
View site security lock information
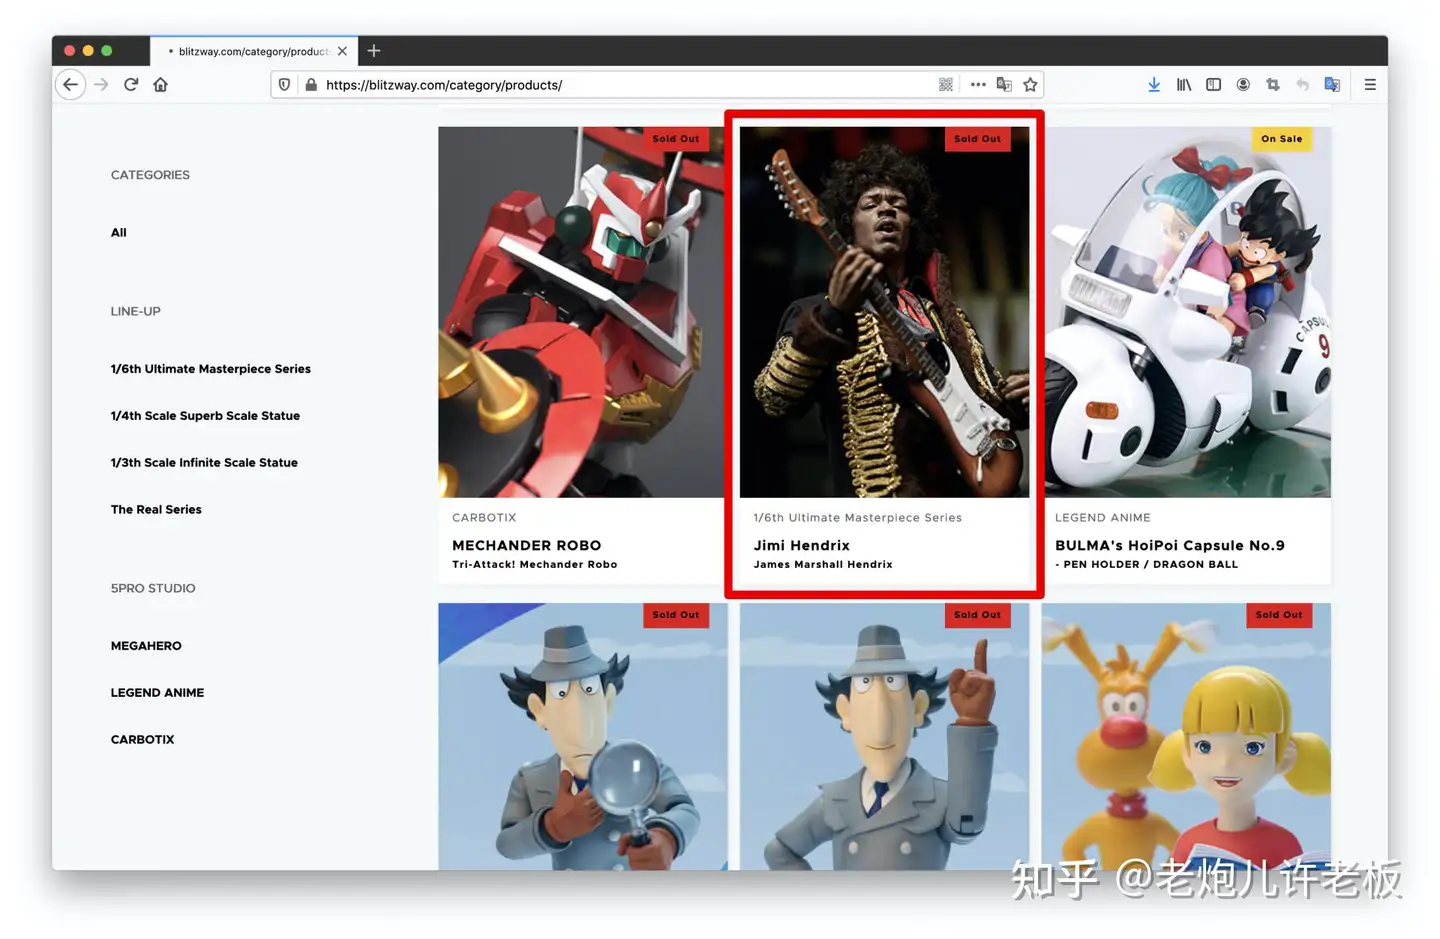(x=311, y=85)
